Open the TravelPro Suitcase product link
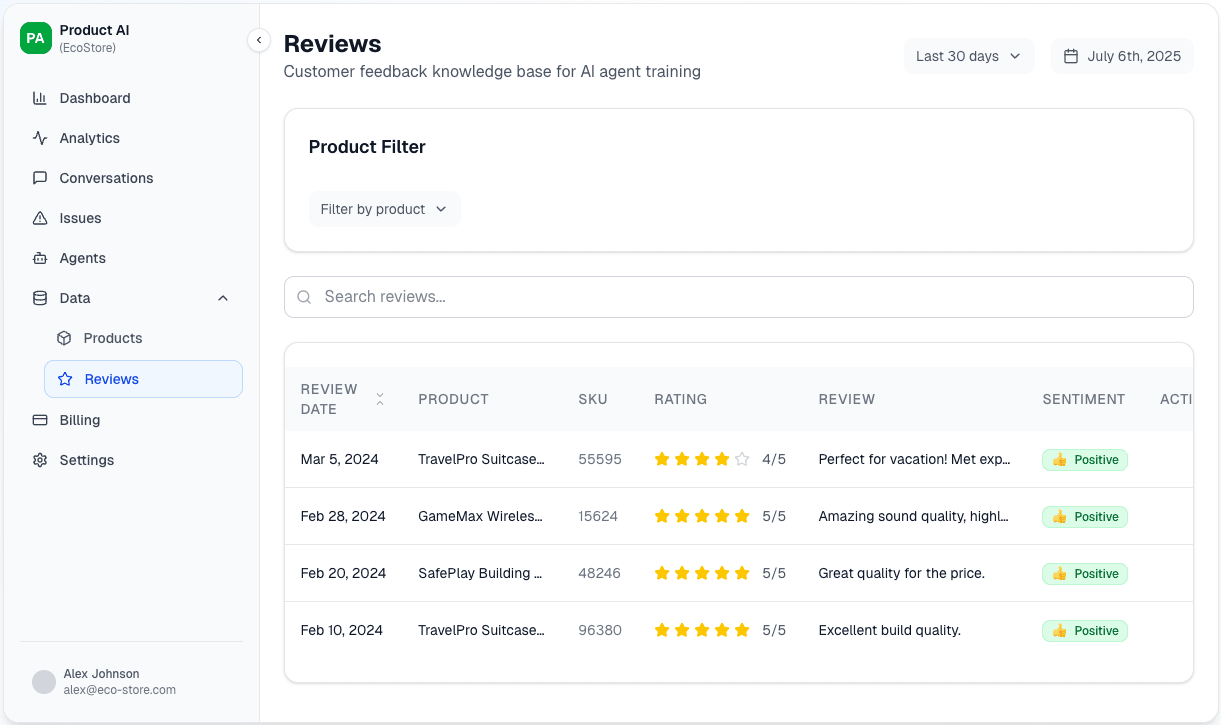The width and height of the screenshot is (1221, 725). (481, 458)
